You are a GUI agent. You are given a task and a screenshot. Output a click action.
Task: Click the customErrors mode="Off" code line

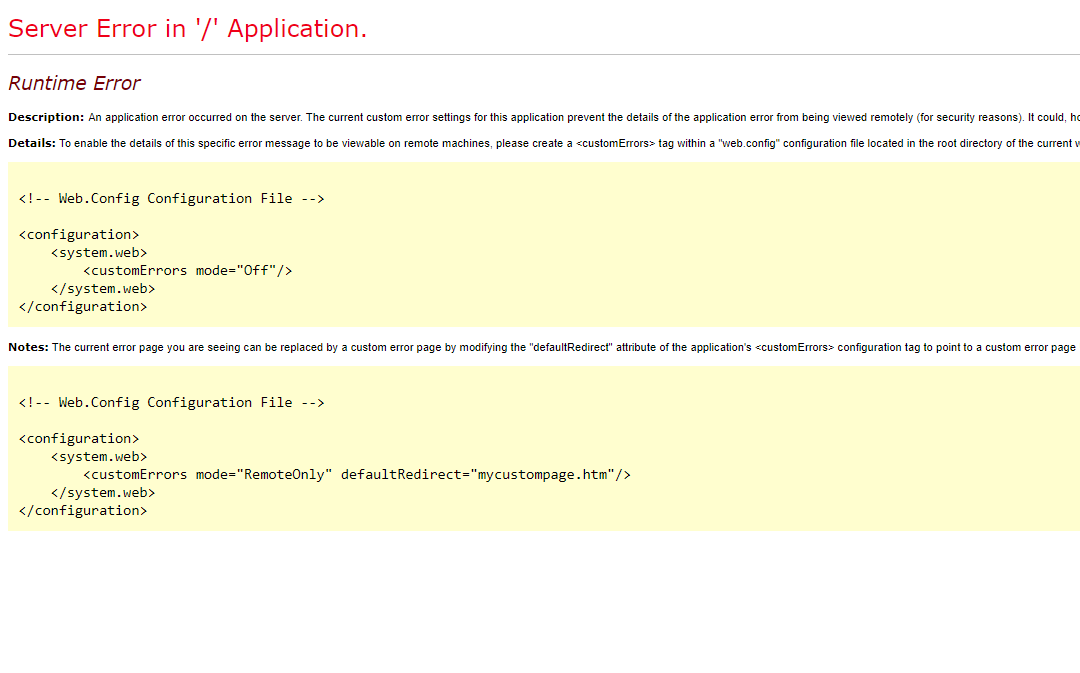(x=187, y=270)
